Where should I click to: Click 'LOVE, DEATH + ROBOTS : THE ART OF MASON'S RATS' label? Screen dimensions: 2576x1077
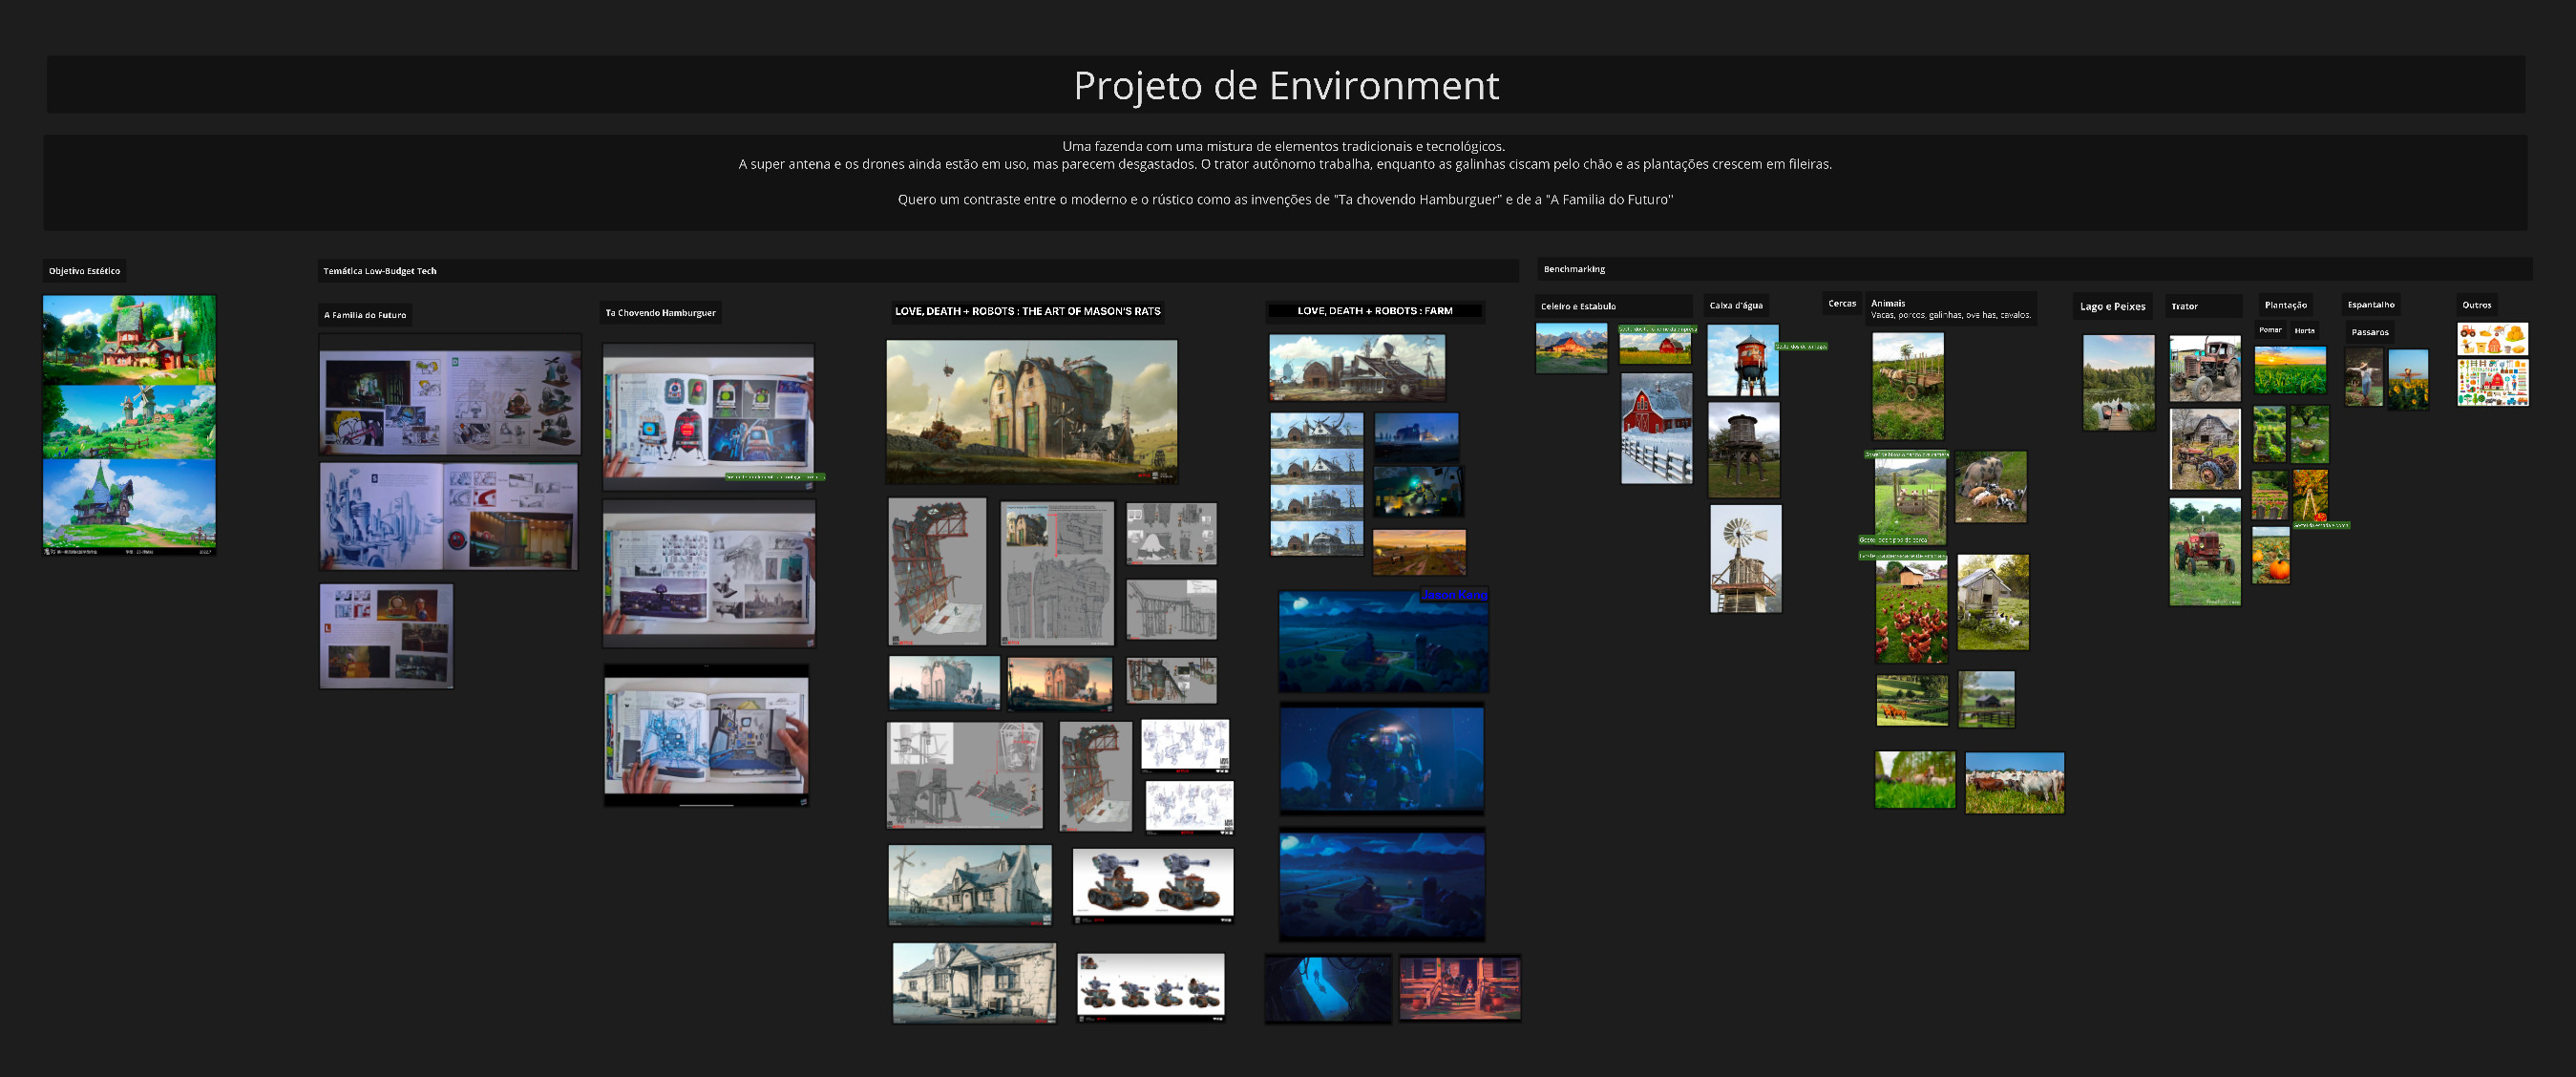(x=1028, y=311)
